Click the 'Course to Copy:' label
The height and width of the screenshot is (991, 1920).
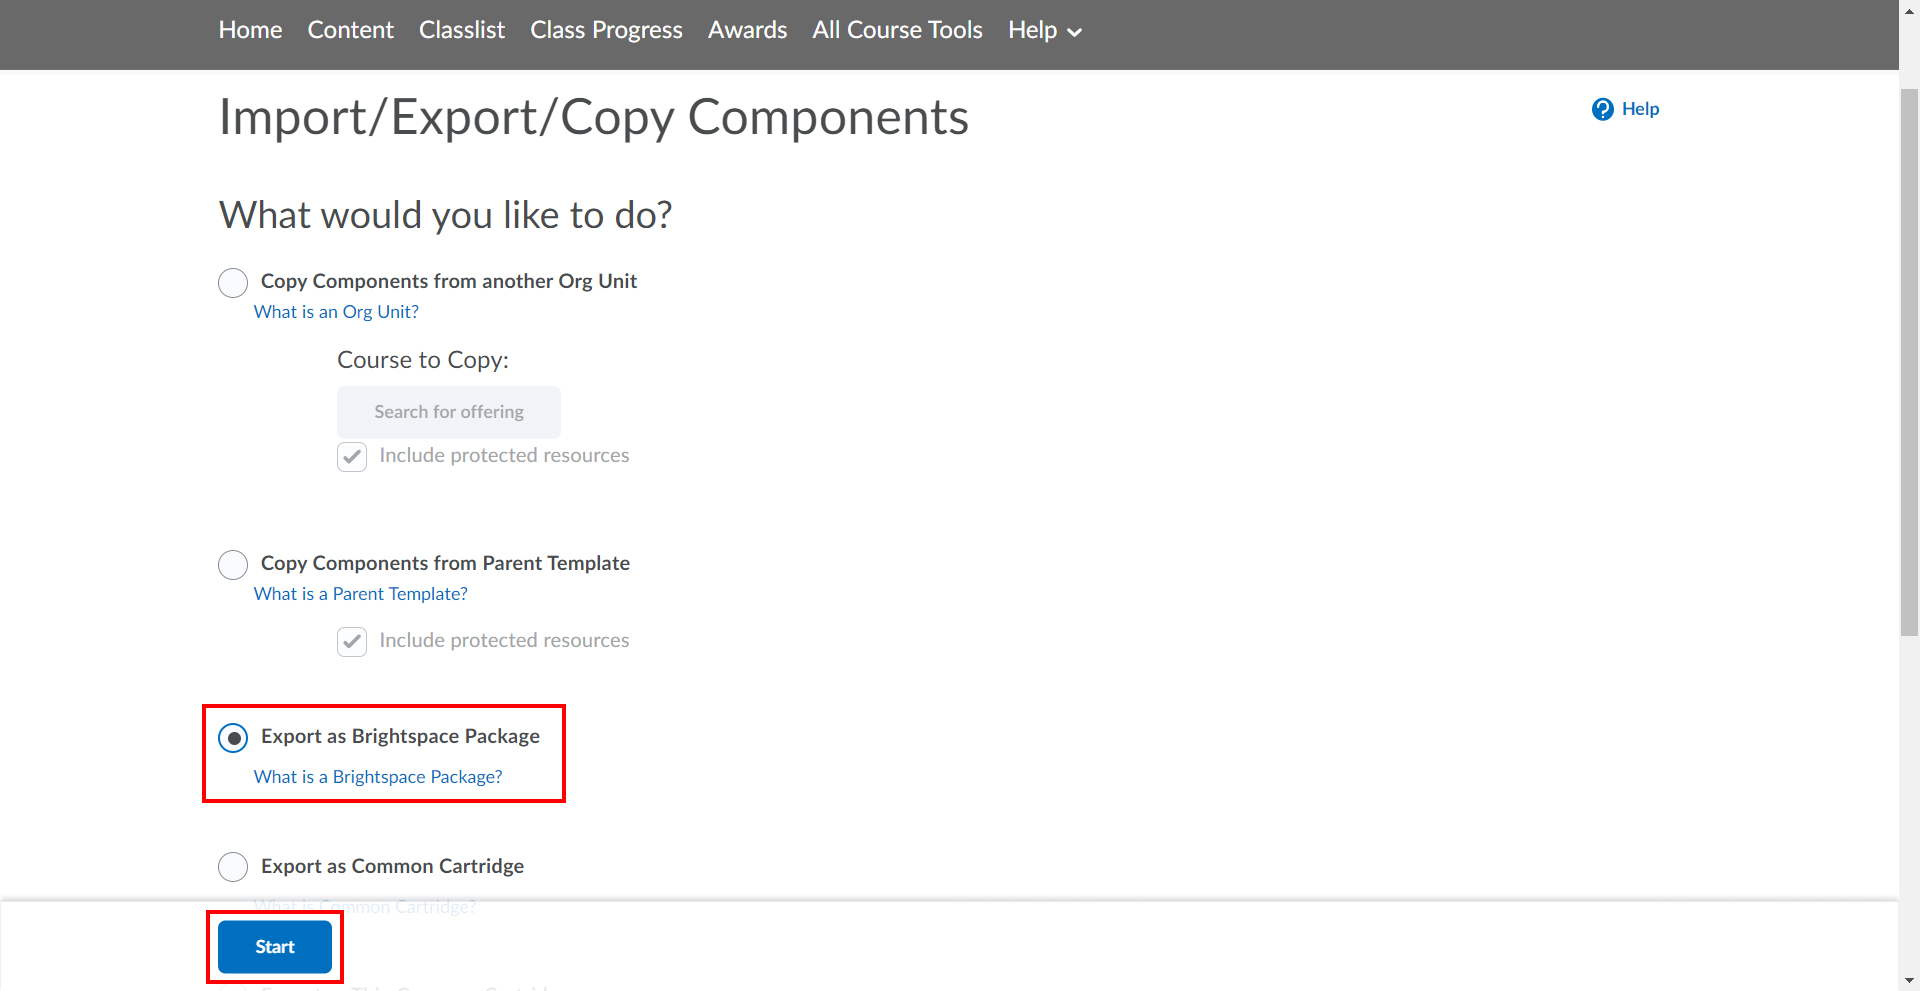(x=423, y=360)
